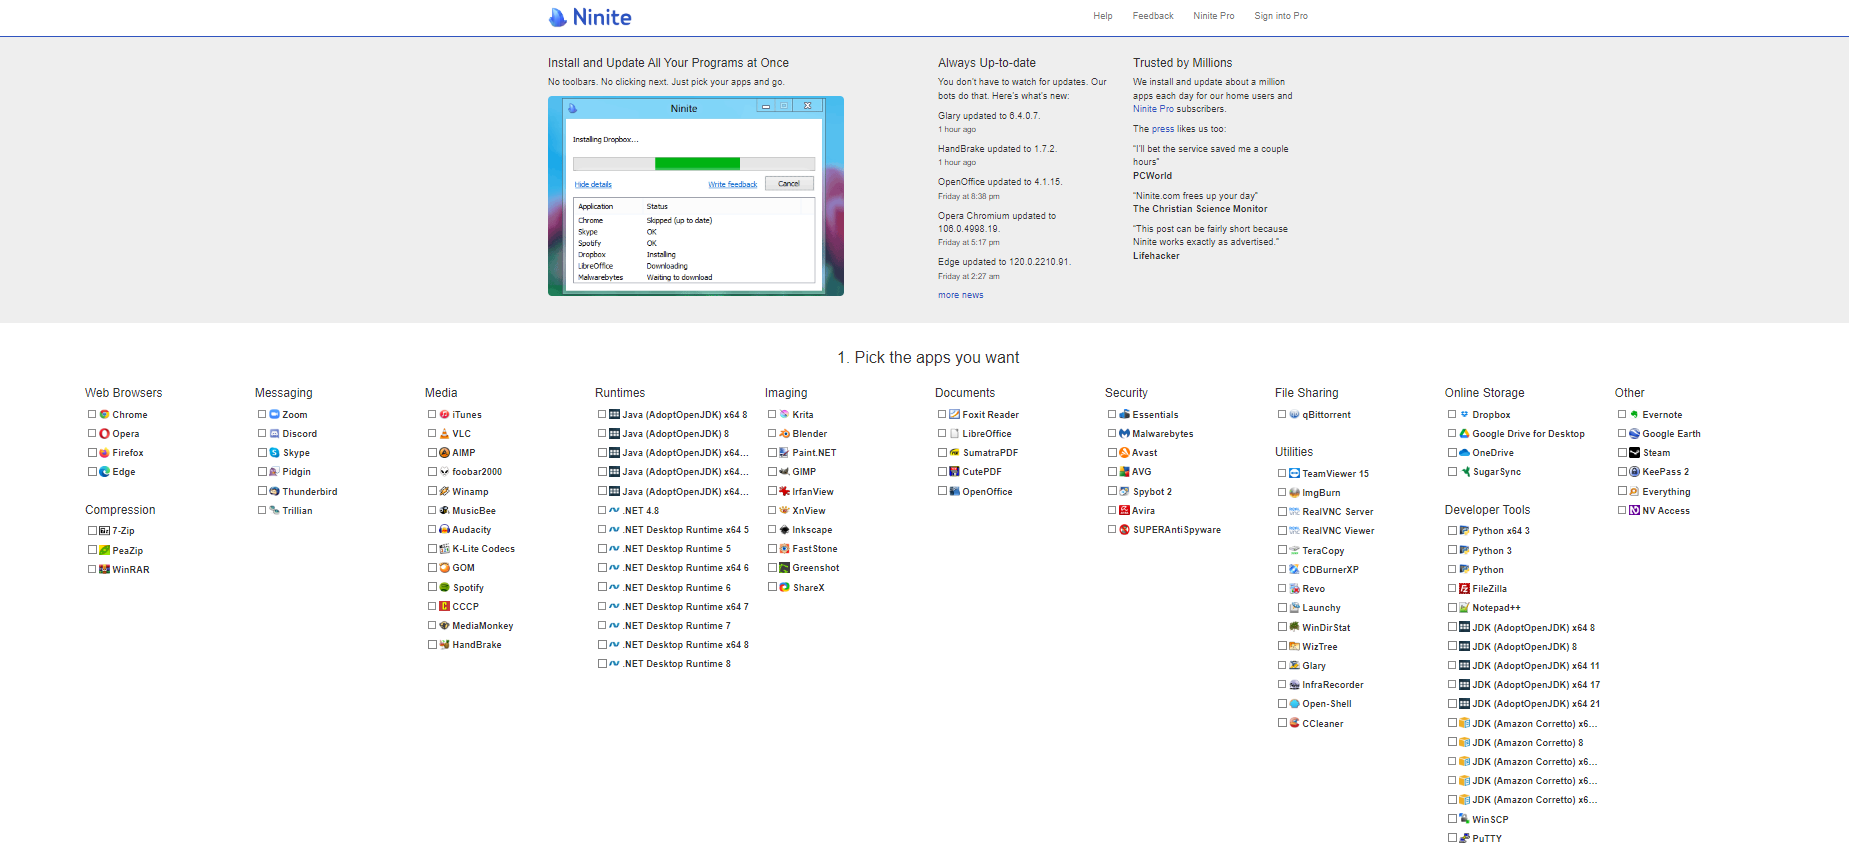Click the Python x64 3 label
Image resolution: width=1849 pixels, height=843 pixels.
tap(1501, 531)
